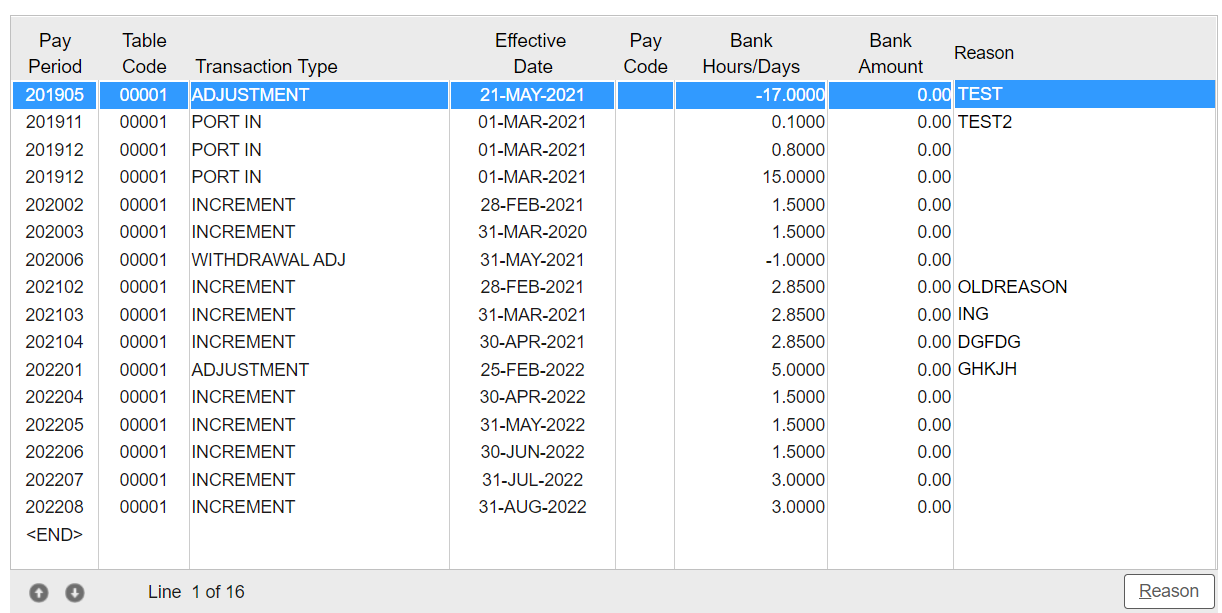The width and height of the screenshot is (1222, 613).
Task: Select the 25-FEB-2022 effective date cell
Action: pyautogui.click(x=532, y=370)
